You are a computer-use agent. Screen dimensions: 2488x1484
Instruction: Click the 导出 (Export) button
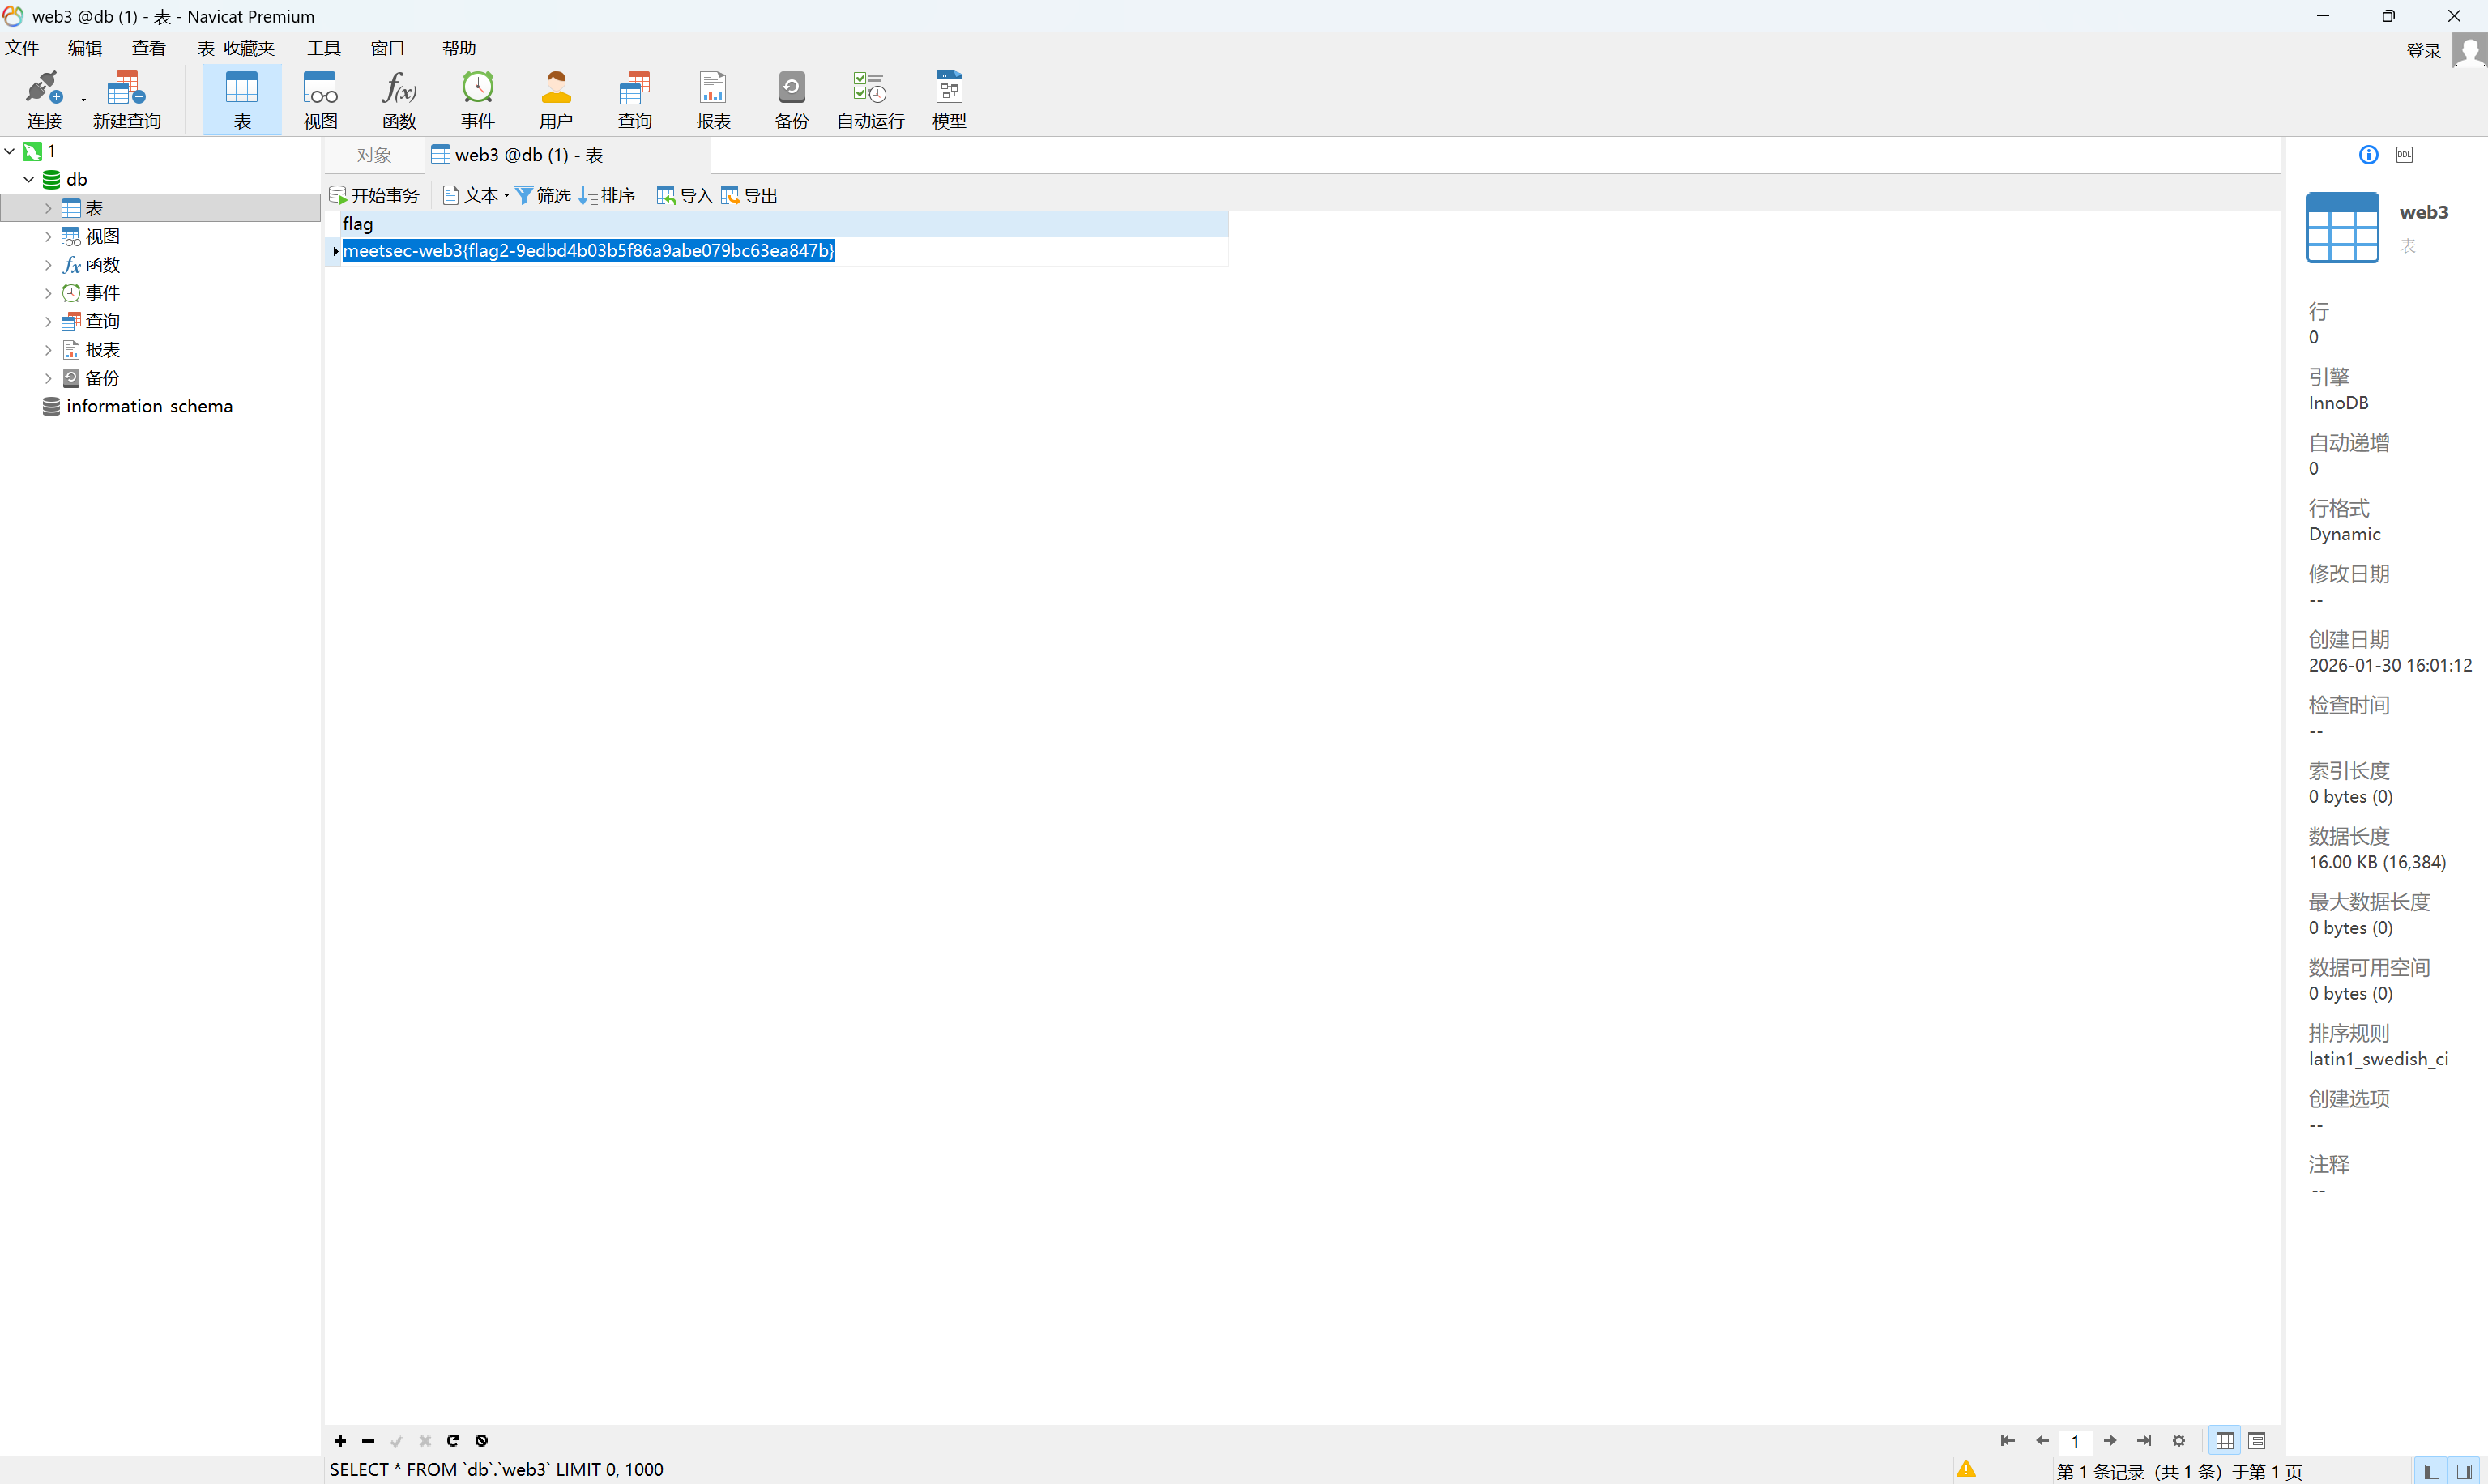[749, 195]
